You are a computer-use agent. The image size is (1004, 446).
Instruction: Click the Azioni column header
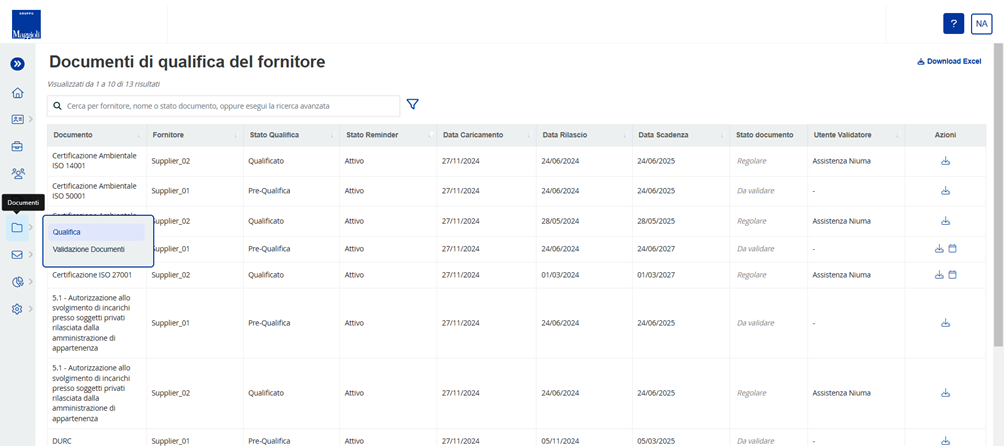coord(945,135)
